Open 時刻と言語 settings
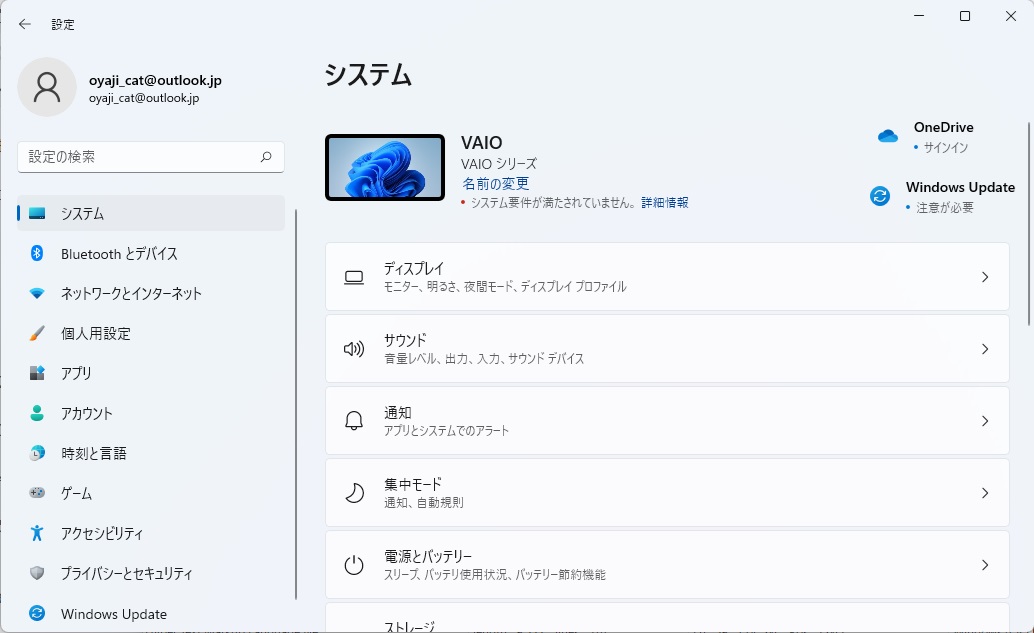The height and width of the screenshot is (633, 1034). (151, 453)
